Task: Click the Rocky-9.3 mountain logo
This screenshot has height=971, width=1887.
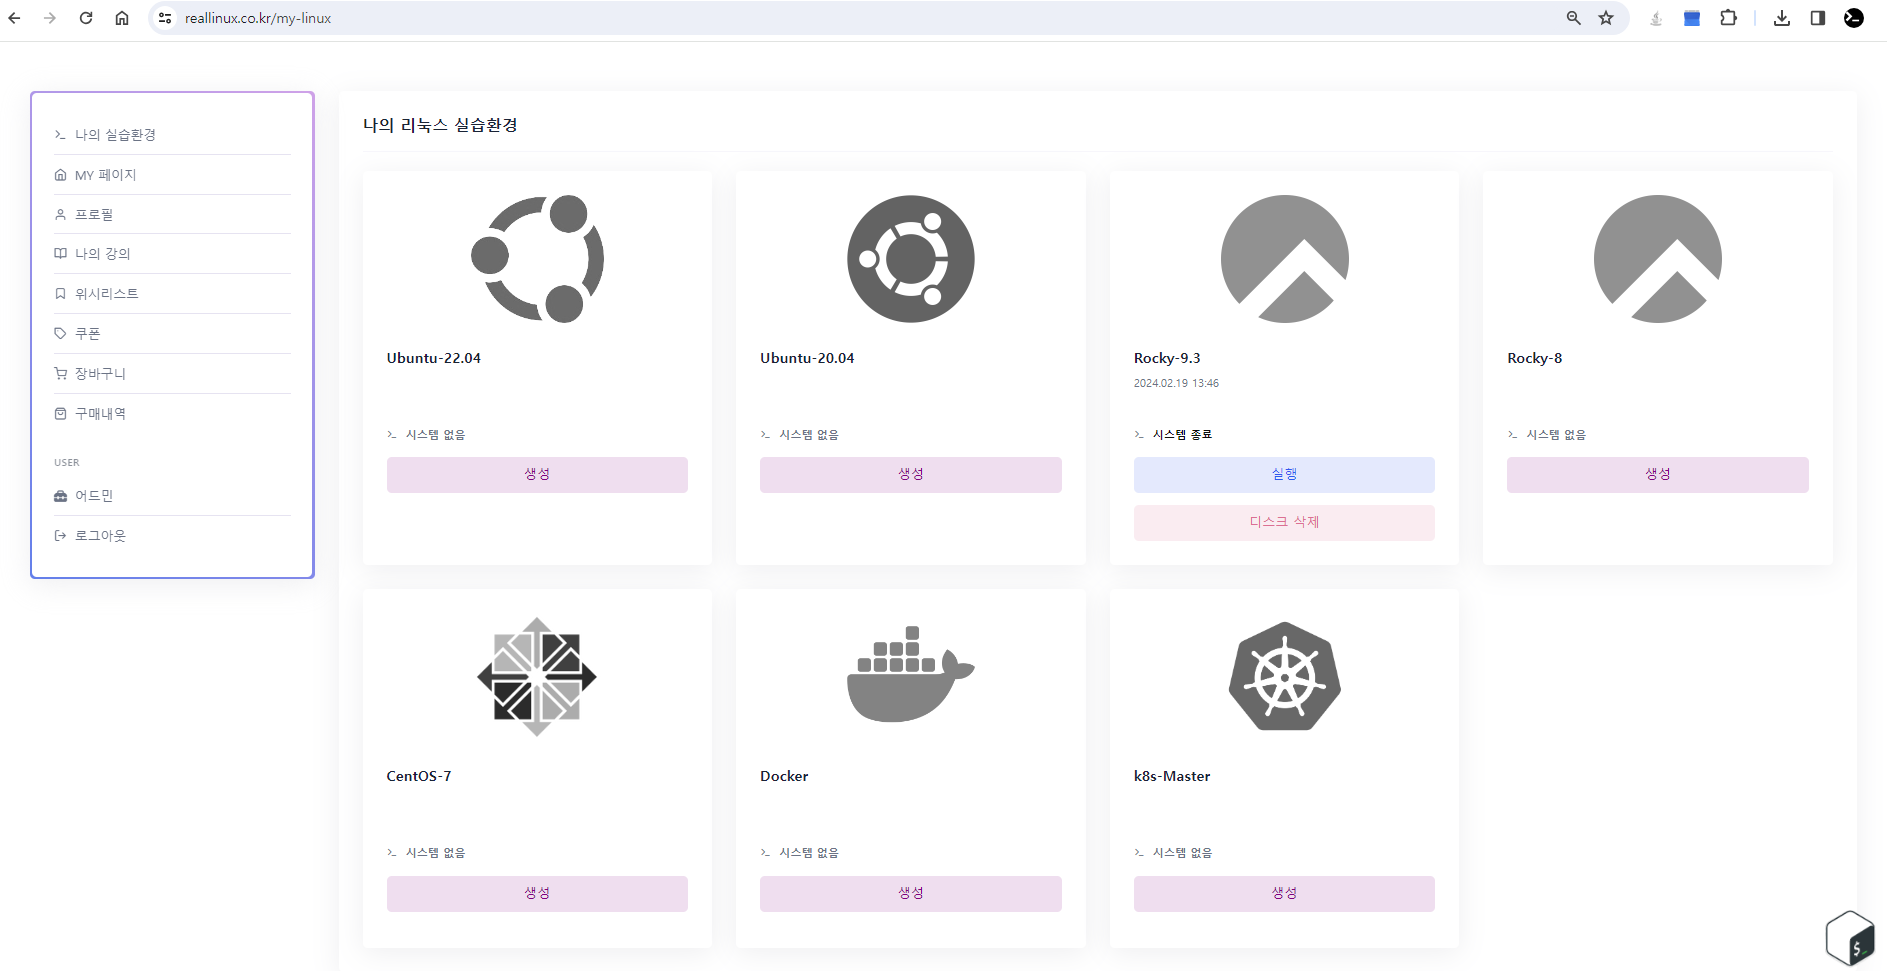Action: (x=1284, y=259)
